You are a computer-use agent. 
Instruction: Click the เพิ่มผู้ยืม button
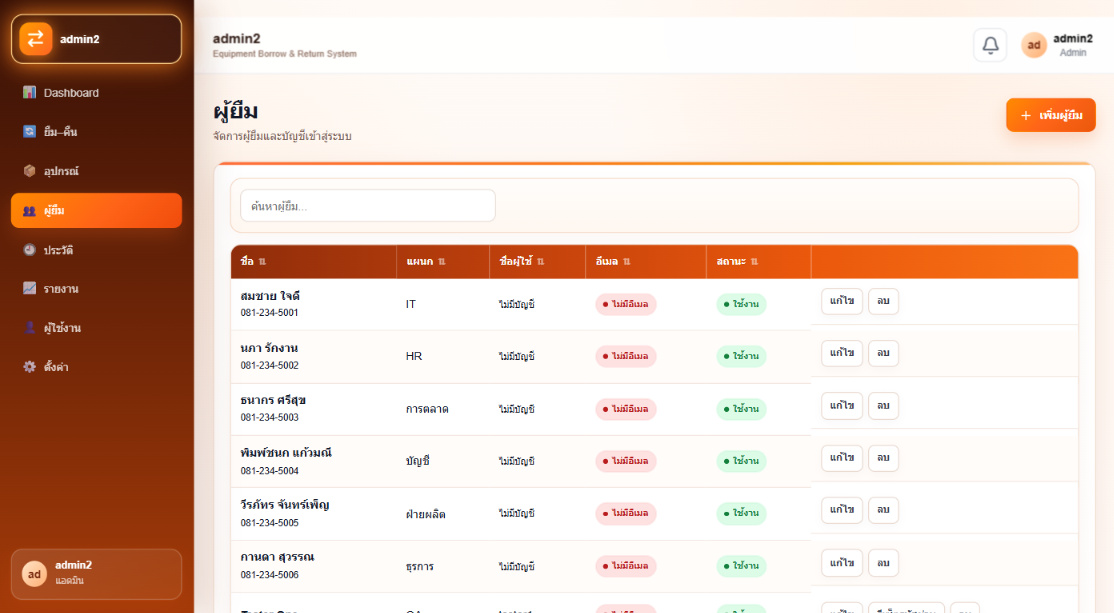pos(1051,115)
